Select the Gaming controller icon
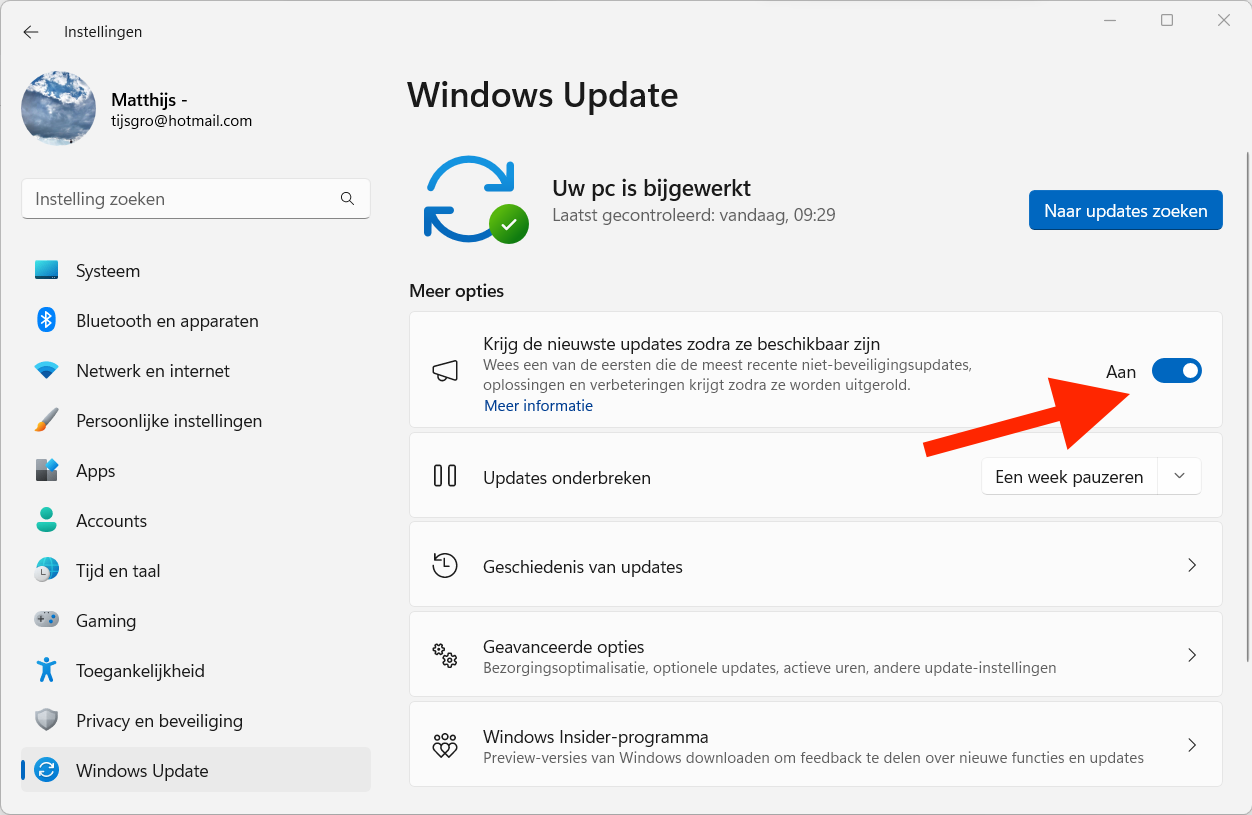The height and width of the screenshot is (815, 1252). [x=46, y=621]
